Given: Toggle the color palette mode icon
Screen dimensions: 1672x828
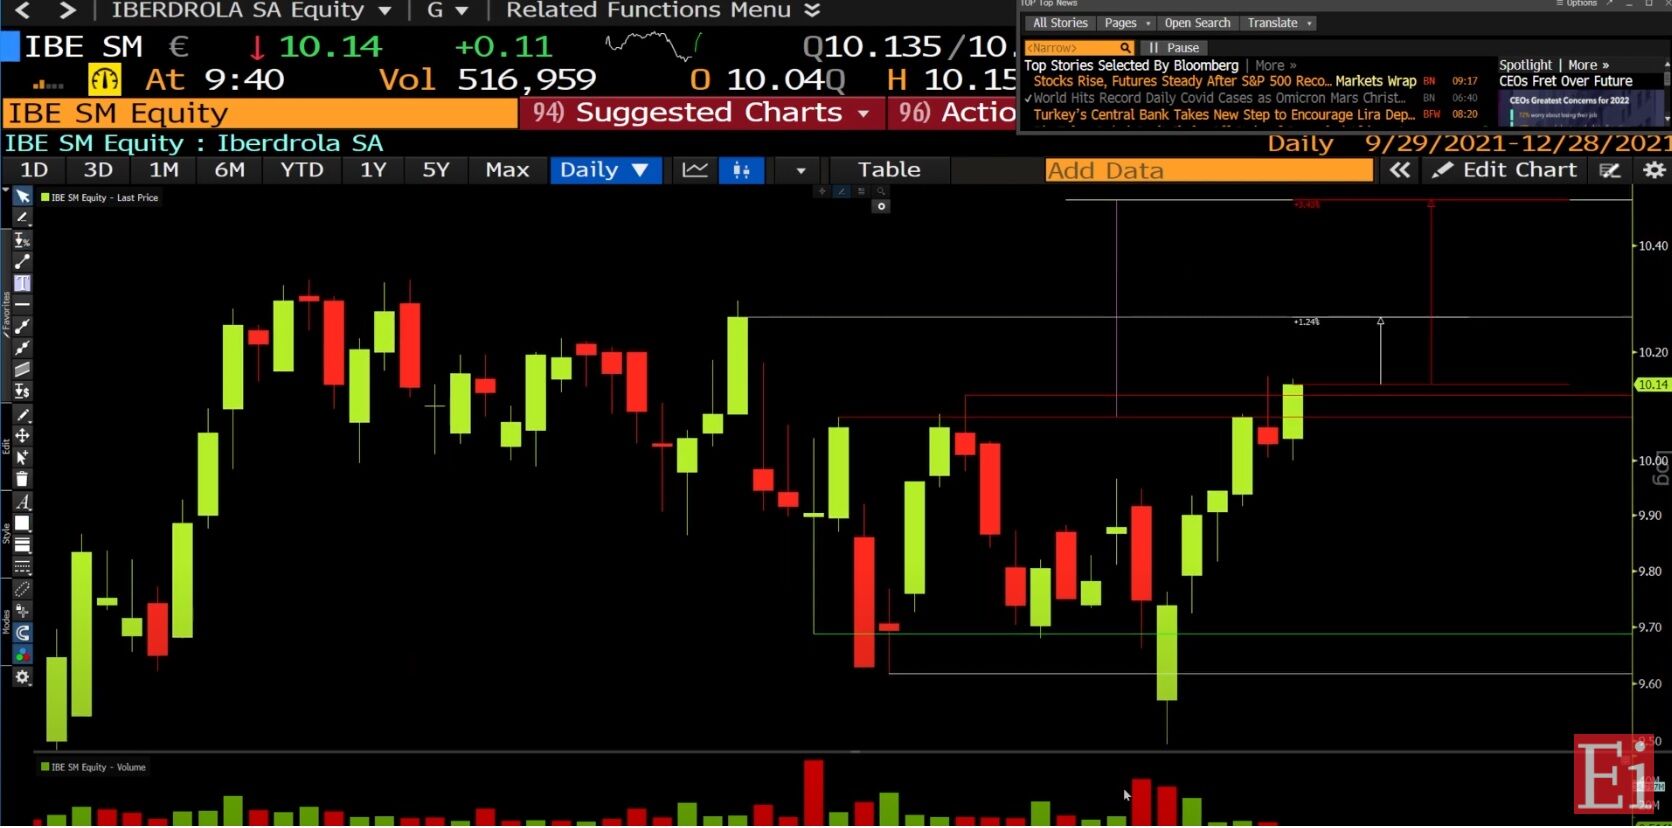Looking at the screenshot, I should tap(22, 655).
